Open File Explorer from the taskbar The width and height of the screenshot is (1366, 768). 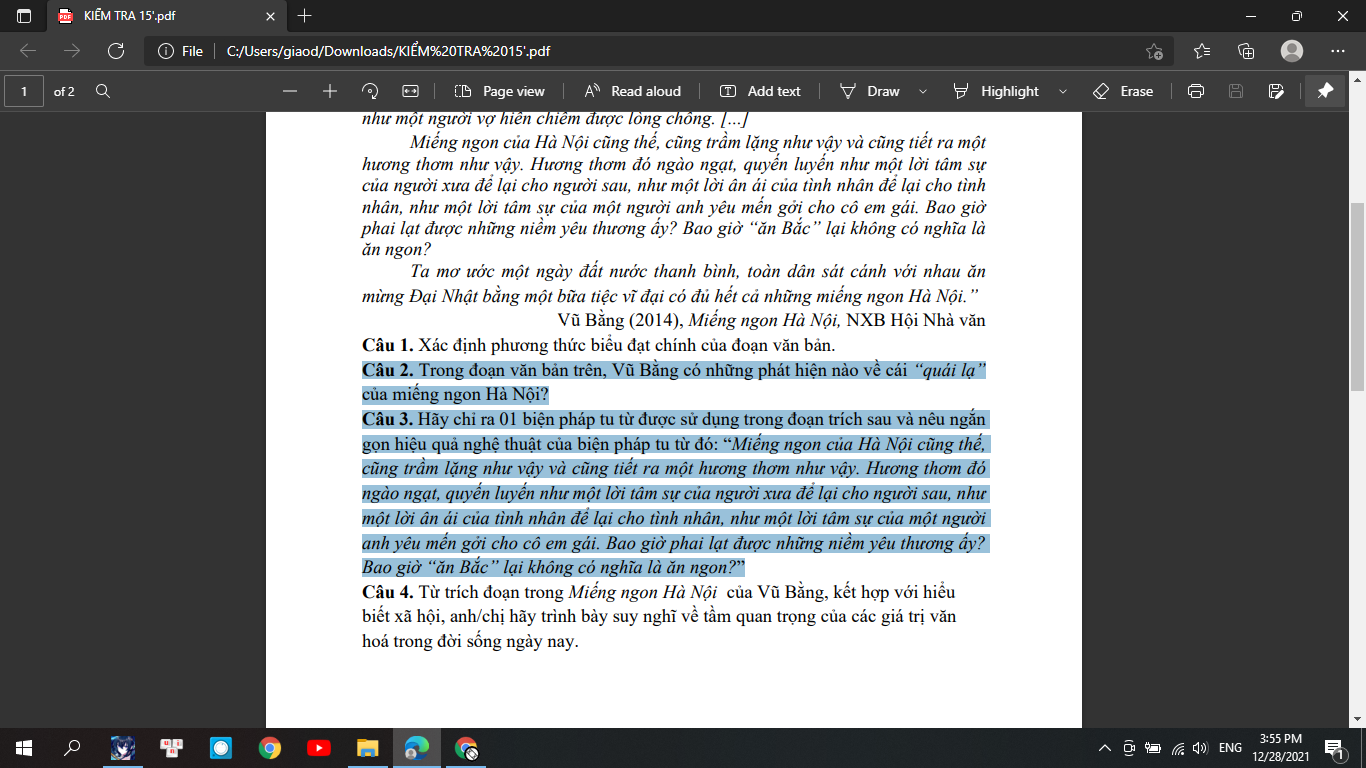point(368,747)
